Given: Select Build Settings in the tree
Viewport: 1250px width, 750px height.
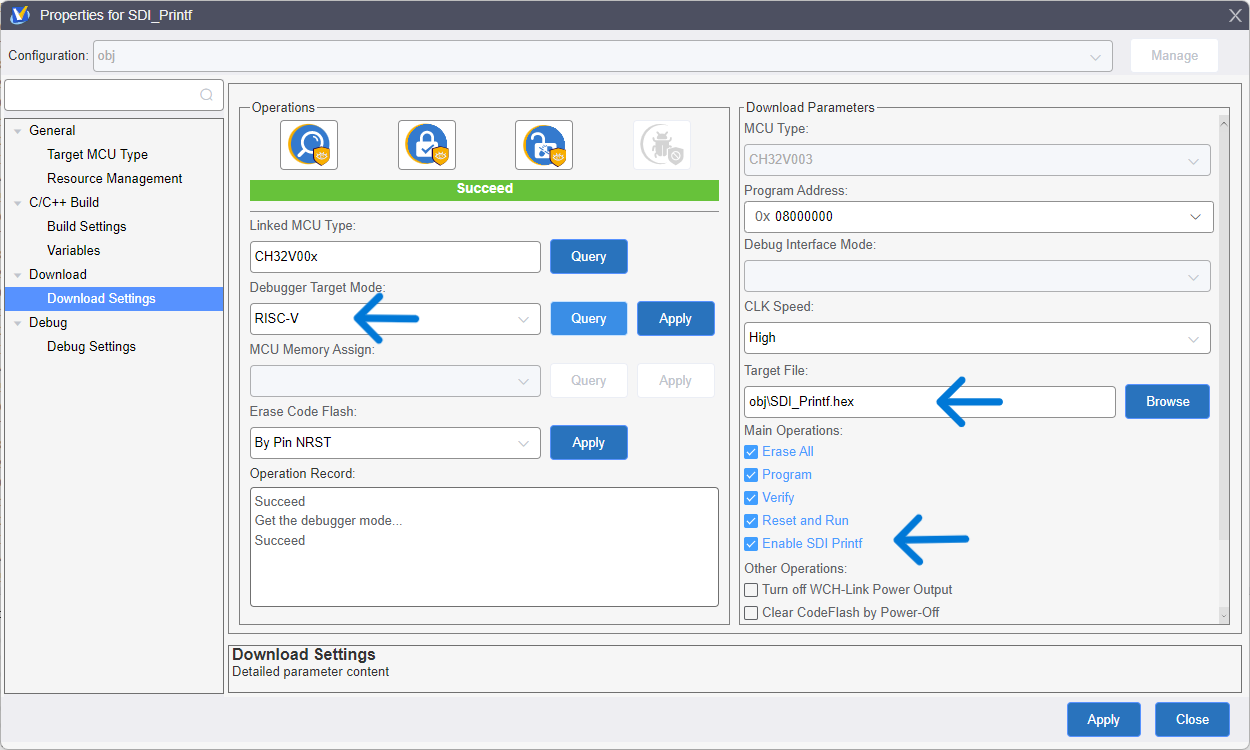Looking at the screenshot, I should (87, 227).
